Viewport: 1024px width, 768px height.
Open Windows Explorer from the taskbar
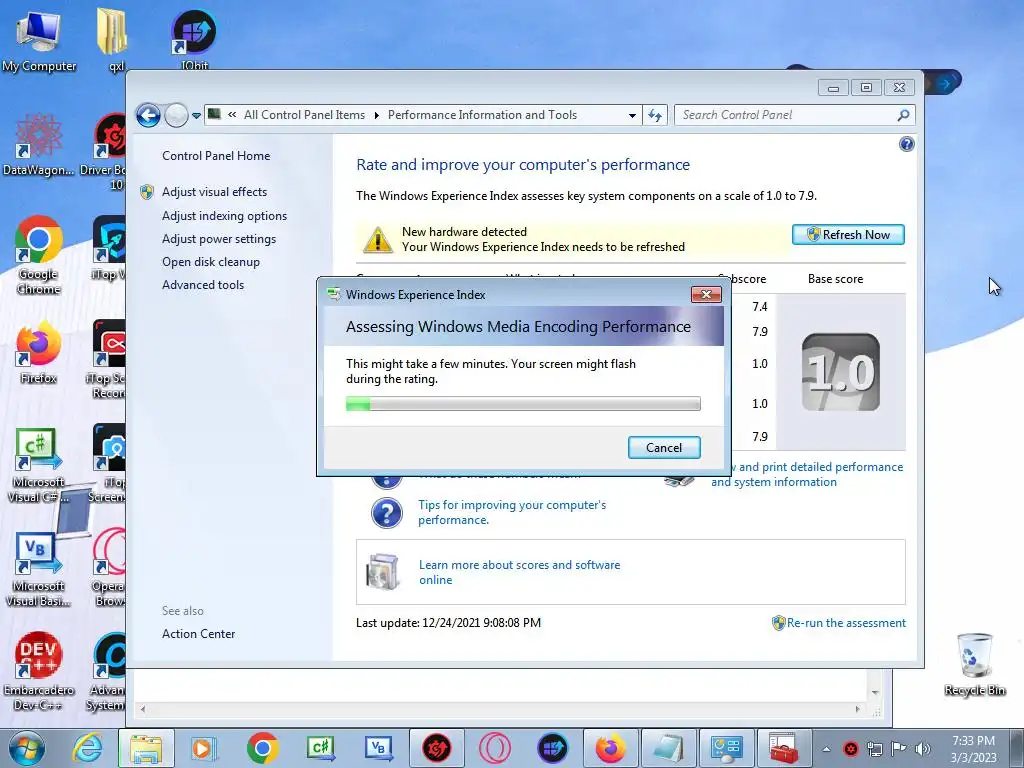point(146,748)
